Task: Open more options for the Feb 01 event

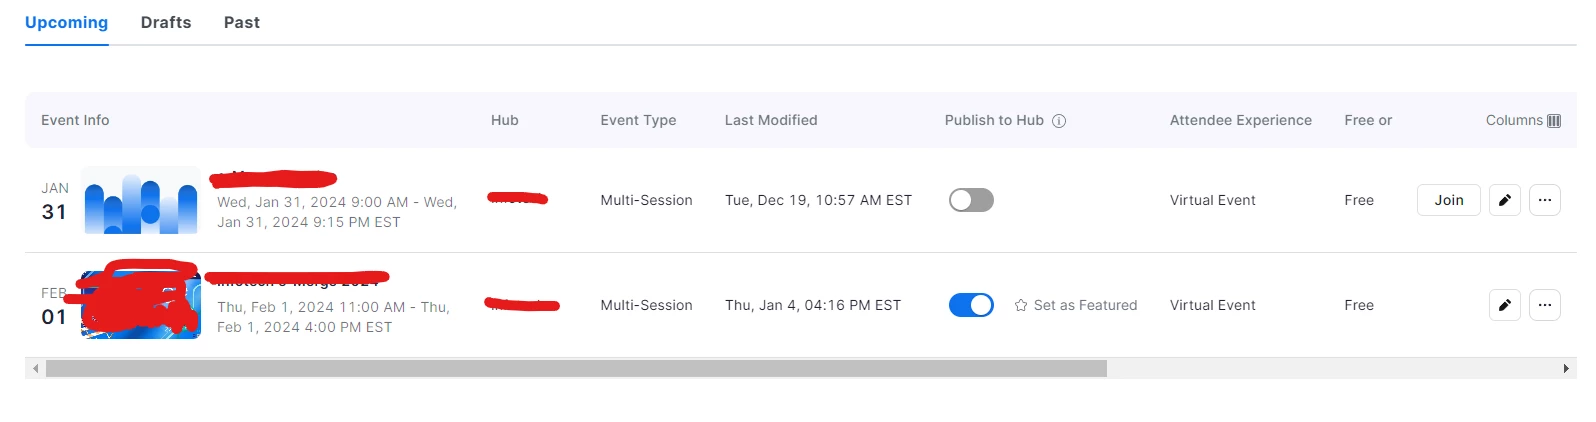Action: [x=1544, y=305]
